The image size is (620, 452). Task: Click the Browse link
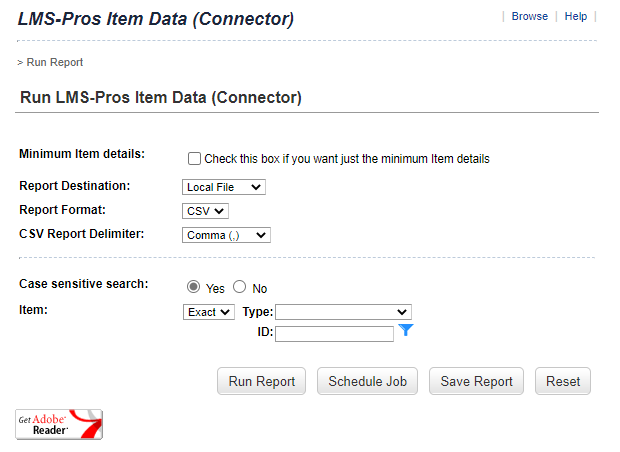[x=529, y=17]
